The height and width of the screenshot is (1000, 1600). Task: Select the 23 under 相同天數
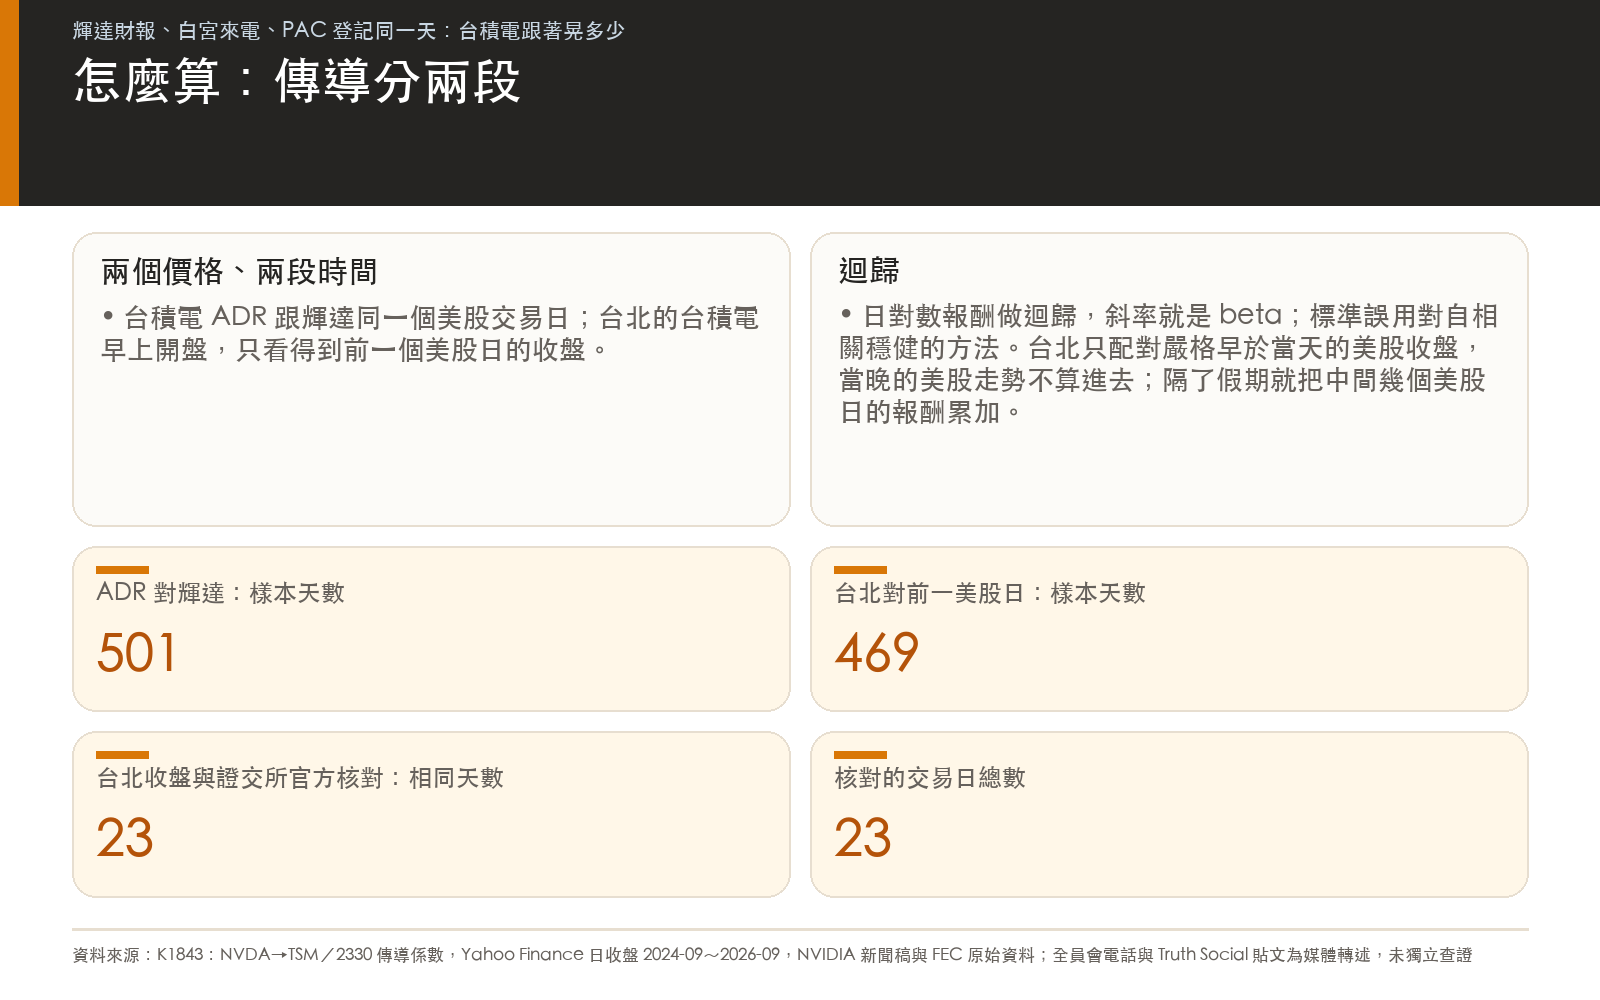pos(125,838)
